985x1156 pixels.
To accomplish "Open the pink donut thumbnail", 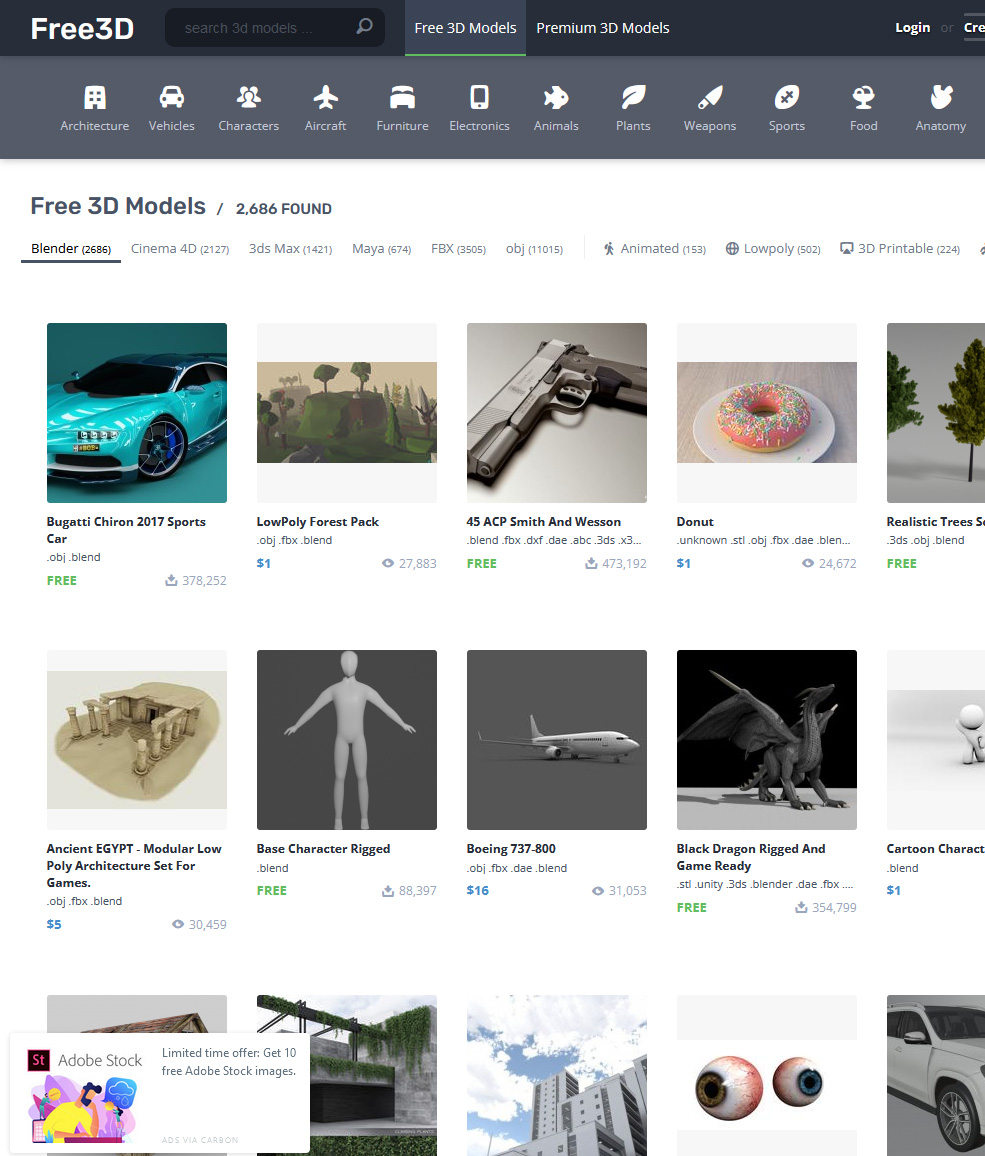I will pos(767,413).
